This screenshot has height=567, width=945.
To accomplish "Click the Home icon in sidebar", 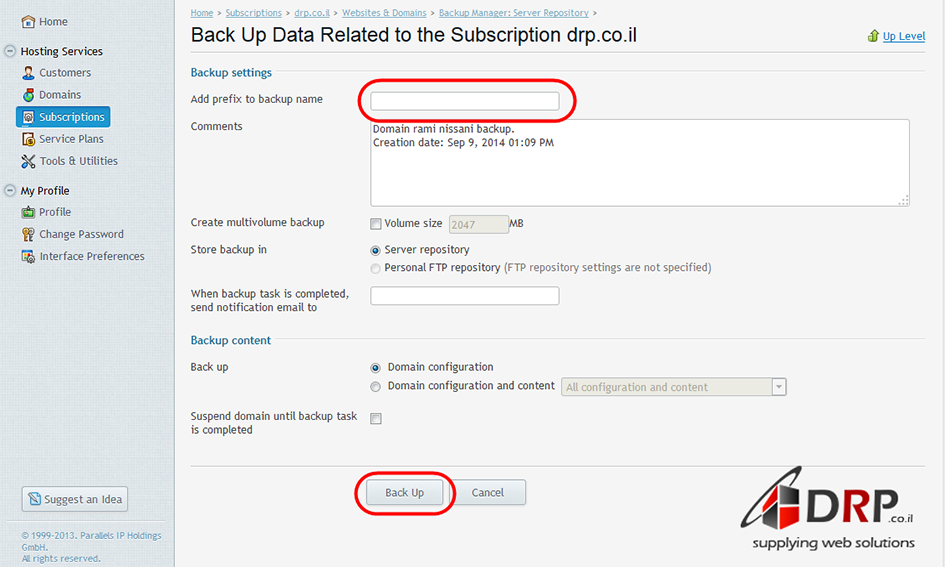I will click(28, 22).
